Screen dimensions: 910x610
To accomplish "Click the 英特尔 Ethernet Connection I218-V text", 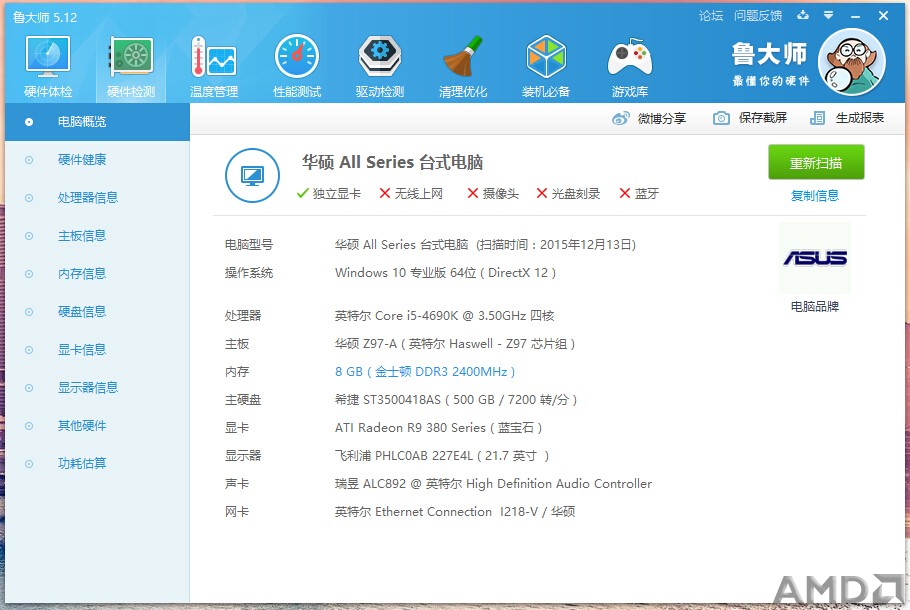I will [x=454, y=511].
